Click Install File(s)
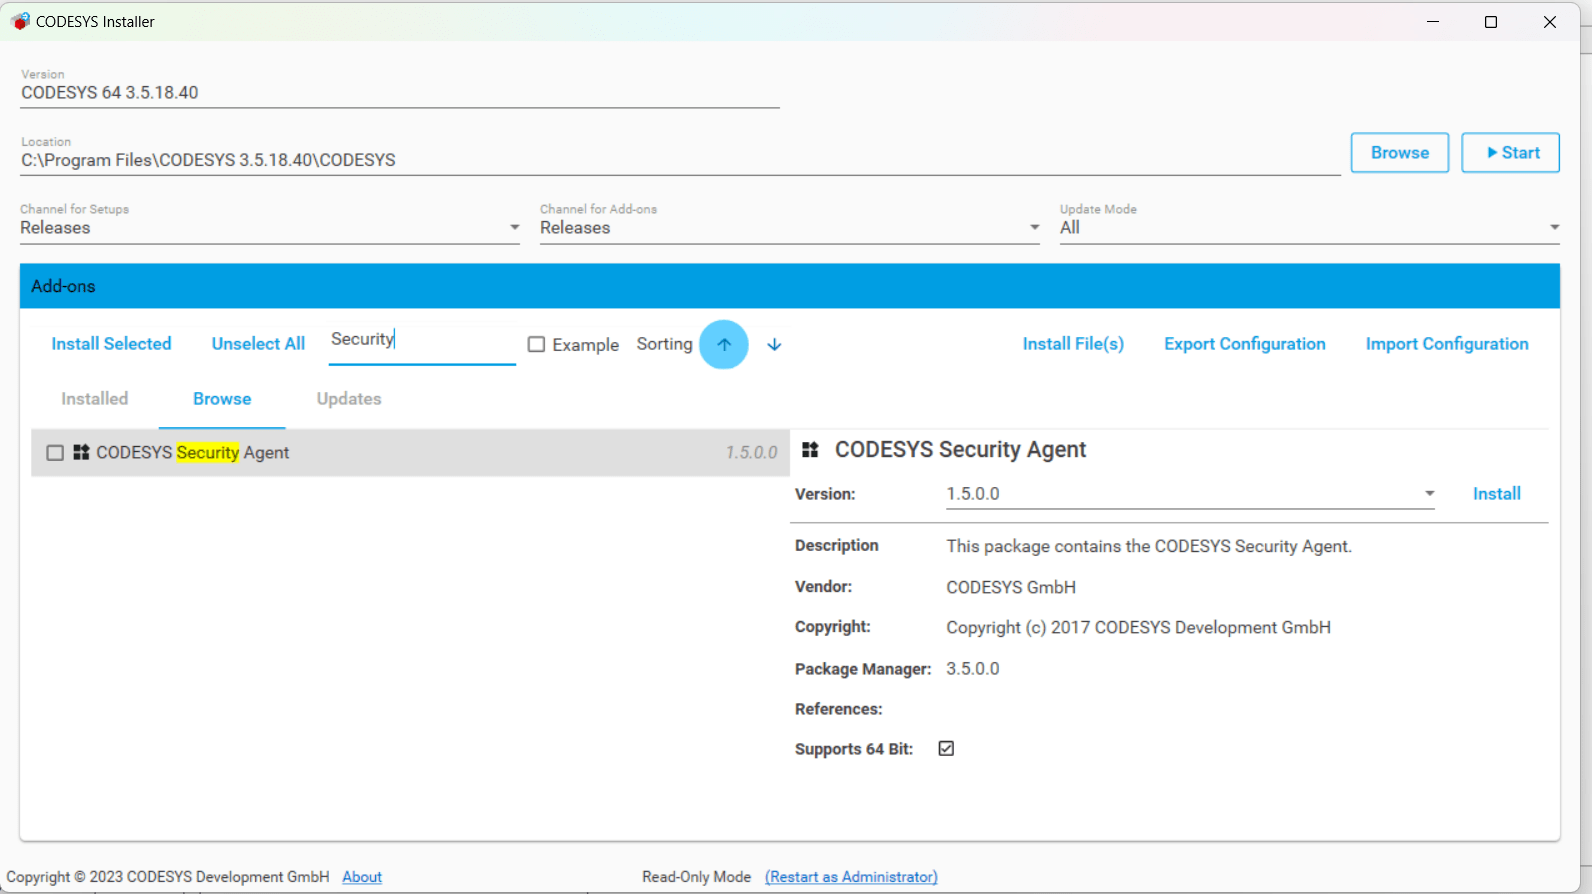The image size is (1592, 894). [1073, 344]
